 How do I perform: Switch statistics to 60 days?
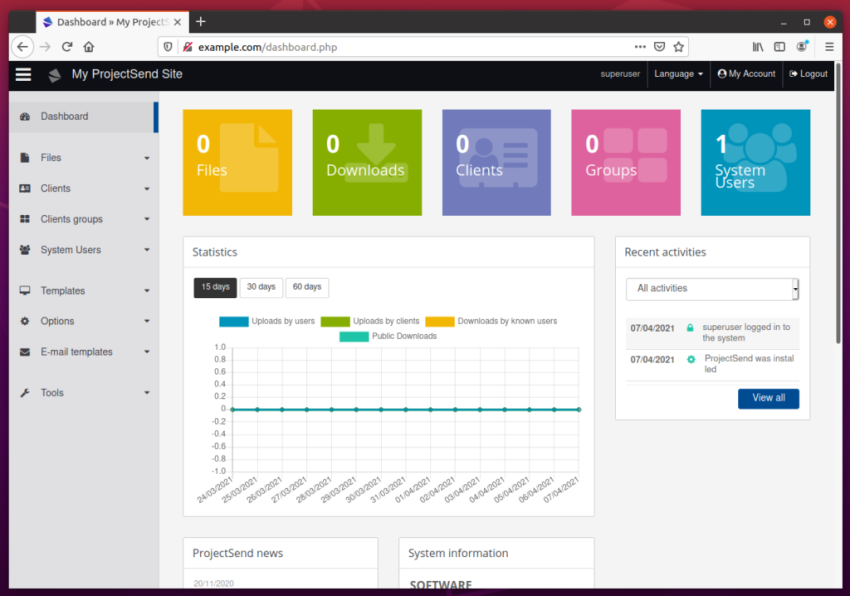(307, 287)
